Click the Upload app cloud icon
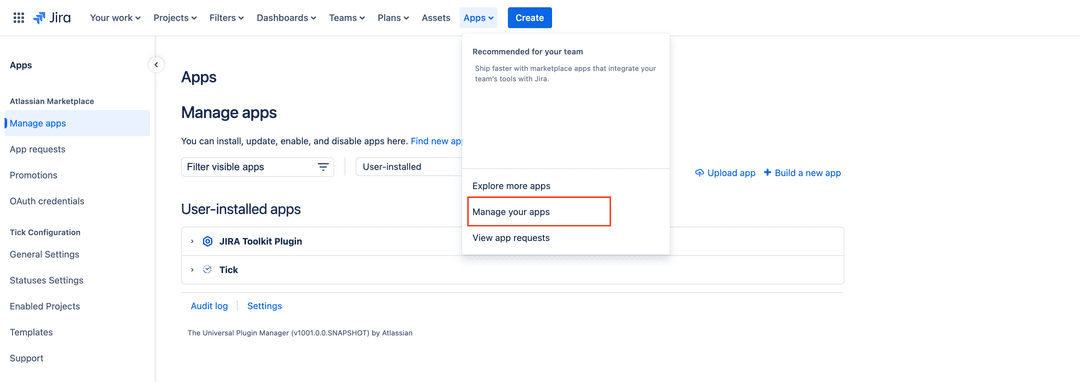1080x382 pixels. (x=699, y=173)
